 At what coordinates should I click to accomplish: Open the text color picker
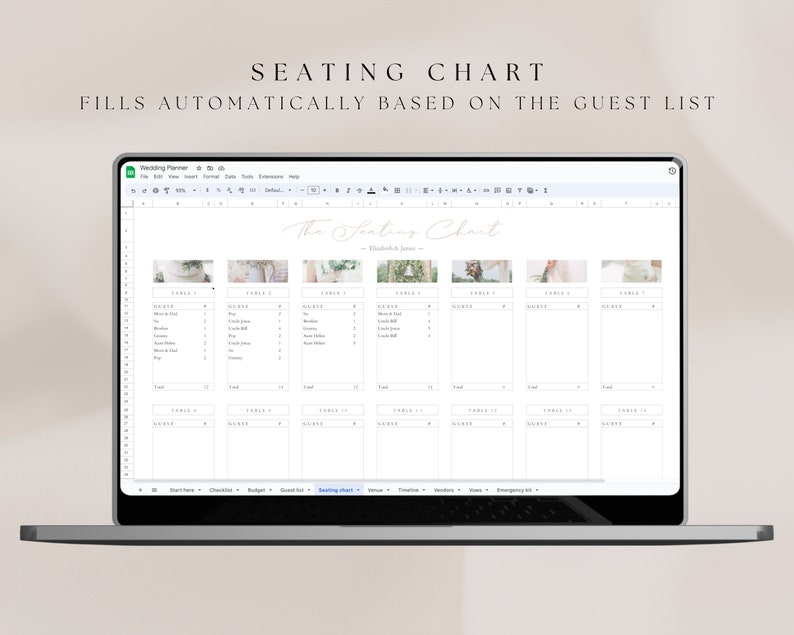[371, 191]
